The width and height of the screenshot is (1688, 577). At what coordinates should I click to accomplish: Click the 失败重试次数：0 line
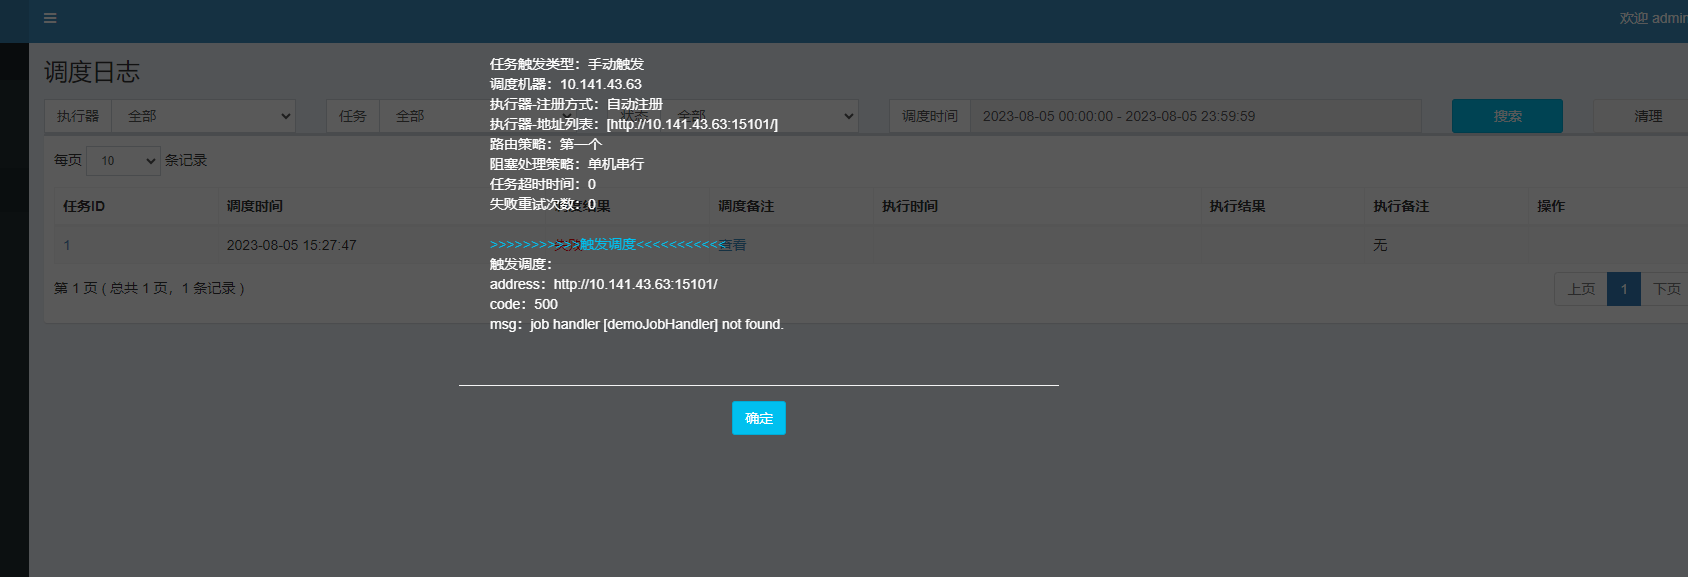coord(543,204)
